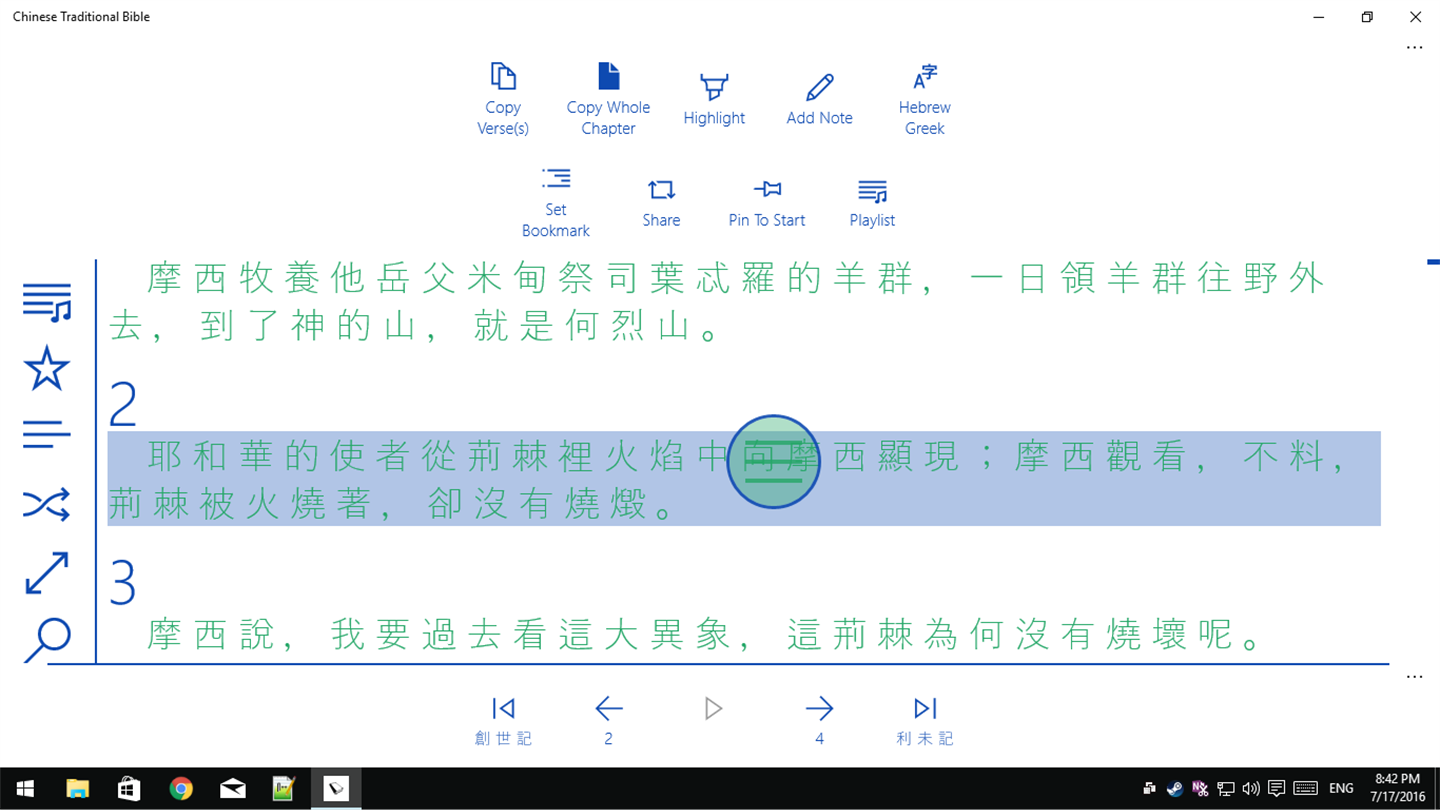Open the text lines sidebar icon
The height and width of the screenshot is (810, 1440).
tap(47, 434)
